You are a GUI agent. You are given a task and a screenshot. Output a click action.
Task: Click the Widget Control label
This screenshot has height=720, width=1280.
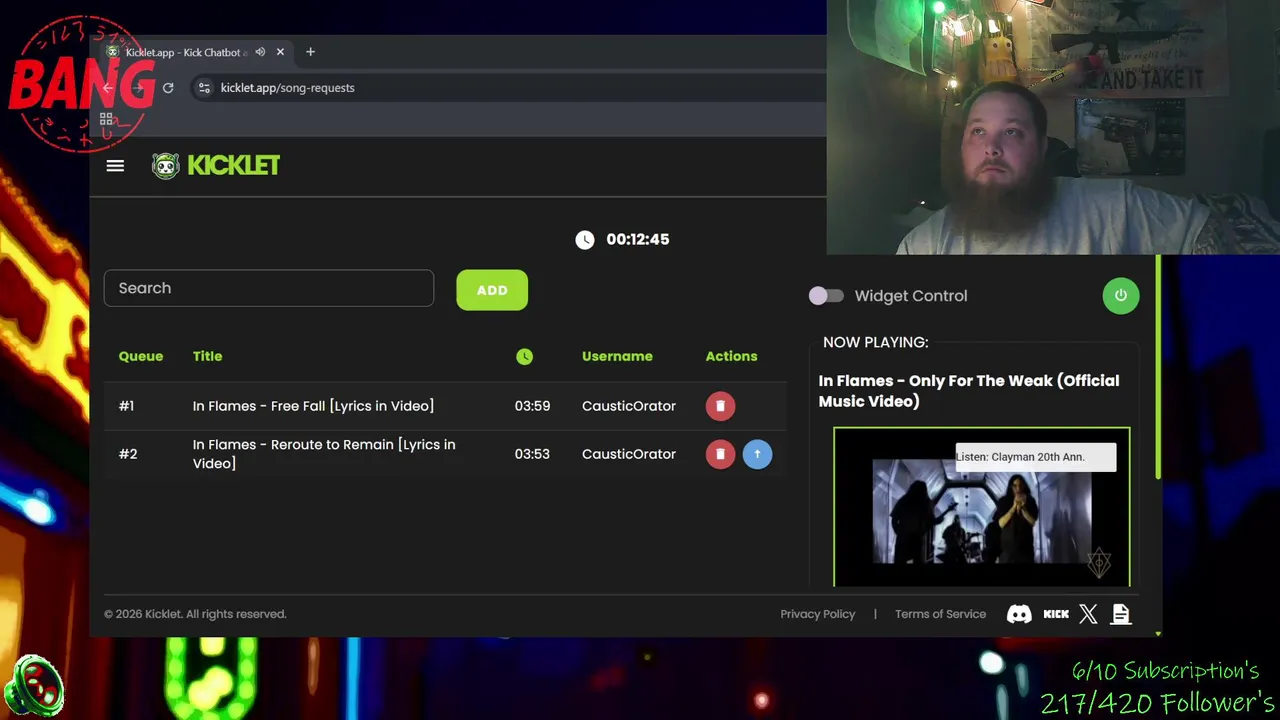click(911, 296)
